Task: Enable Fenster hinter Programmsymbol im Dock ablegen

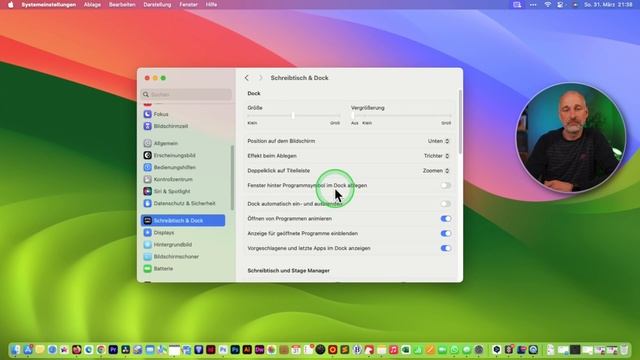Action: (x=445, y=185)
